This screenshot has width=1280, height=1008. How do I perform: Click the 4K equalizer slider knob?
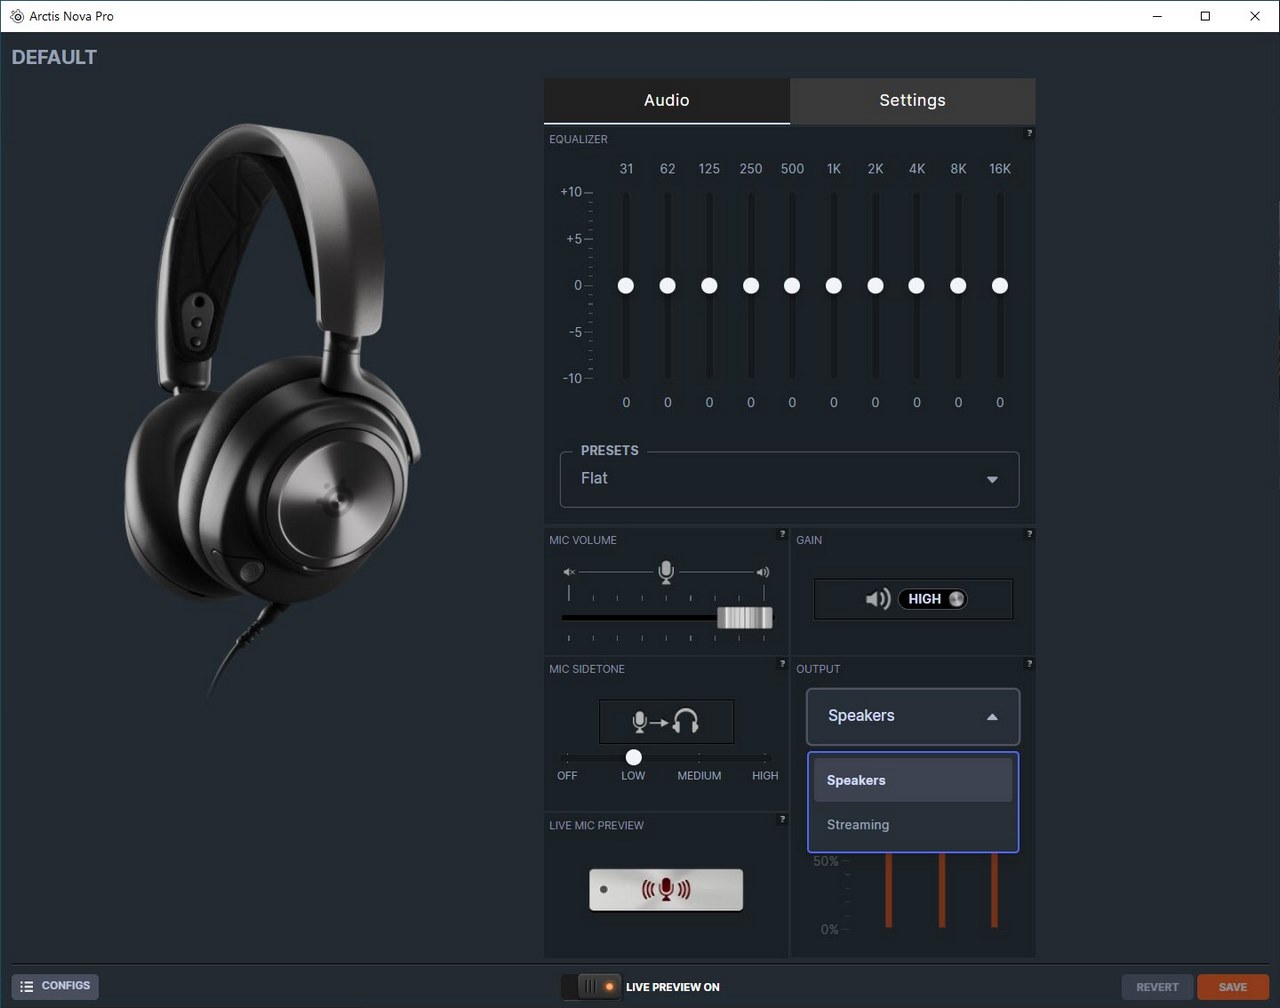point(916,286)
